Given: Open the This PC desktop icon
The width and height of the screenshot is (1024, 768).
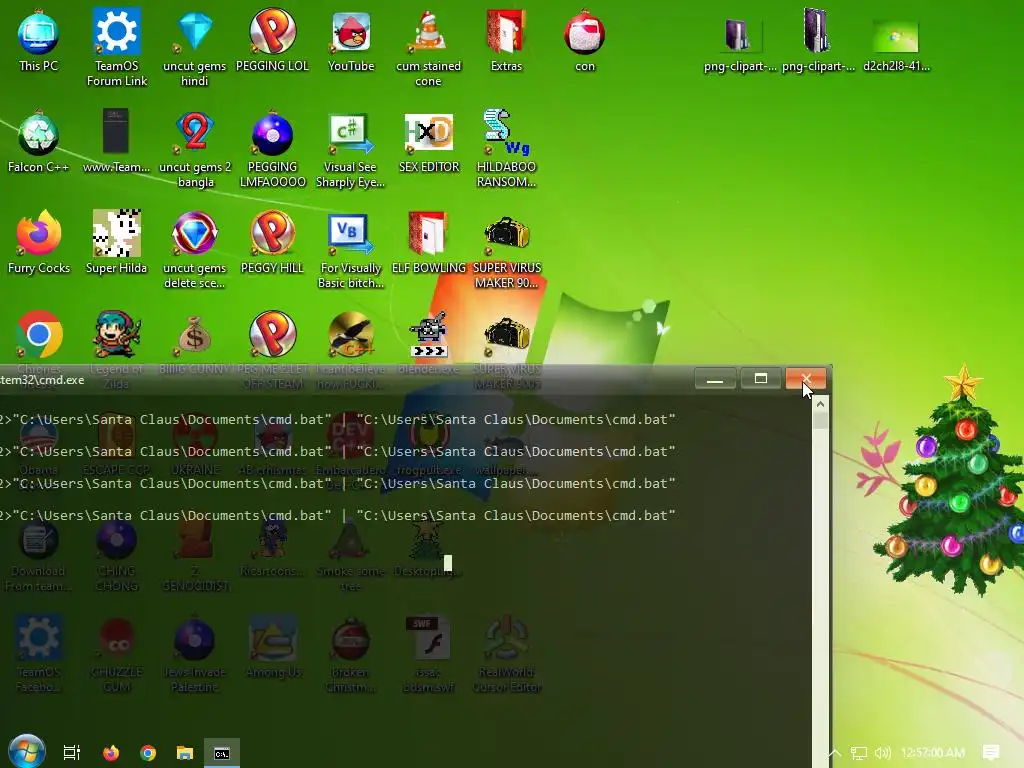Looking at the screenshot, I should click(38, 41).
